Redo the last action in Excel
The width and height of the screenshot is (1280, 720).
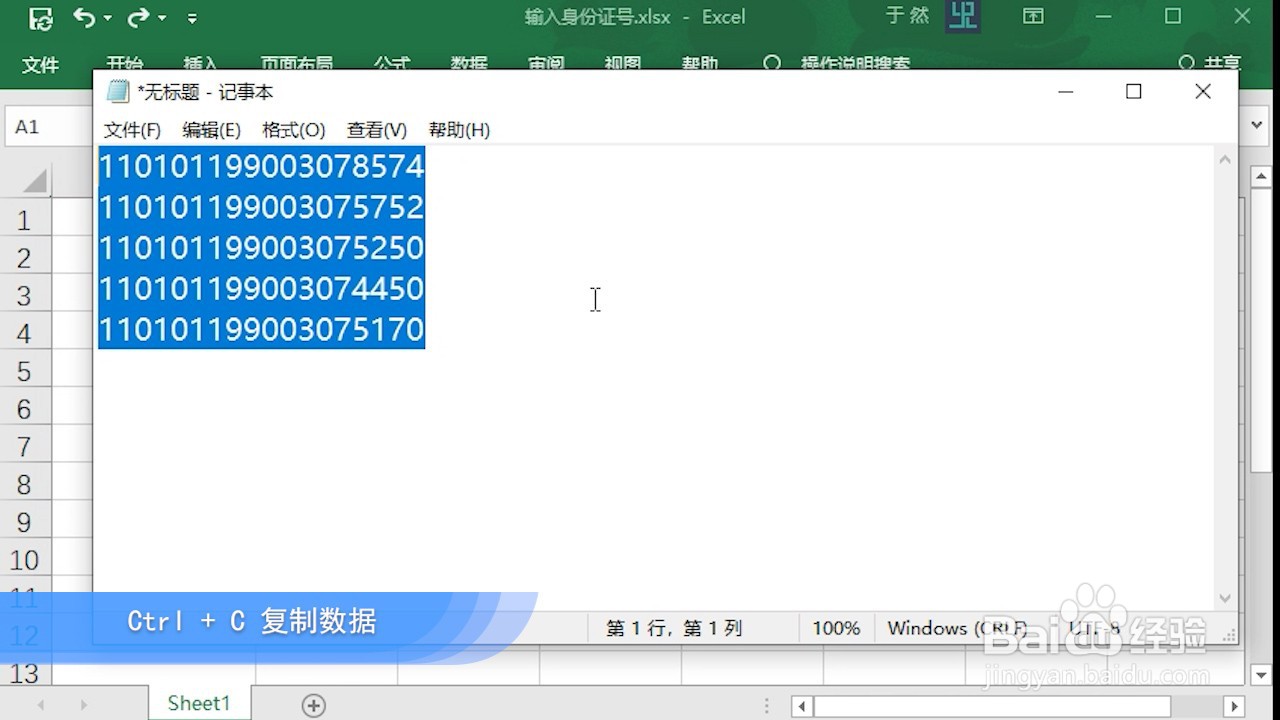coord(137,17)
